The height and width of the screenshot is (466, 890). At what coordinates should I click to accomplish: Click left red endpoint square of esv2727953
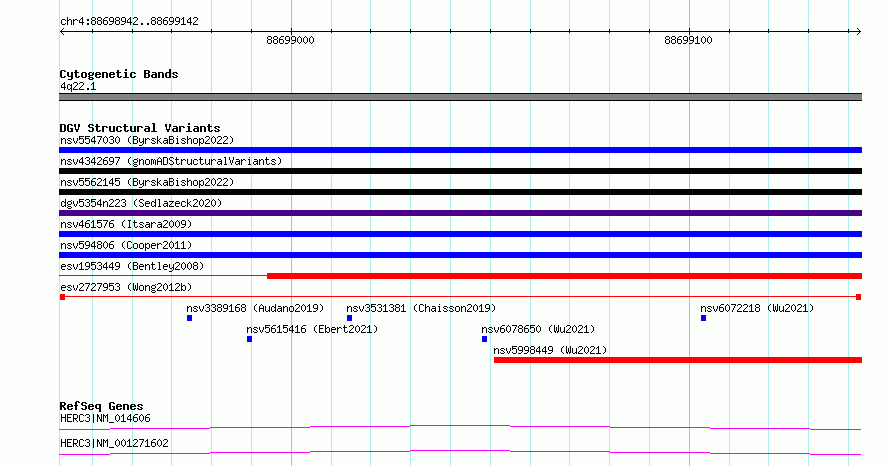[x=62, y=297]
